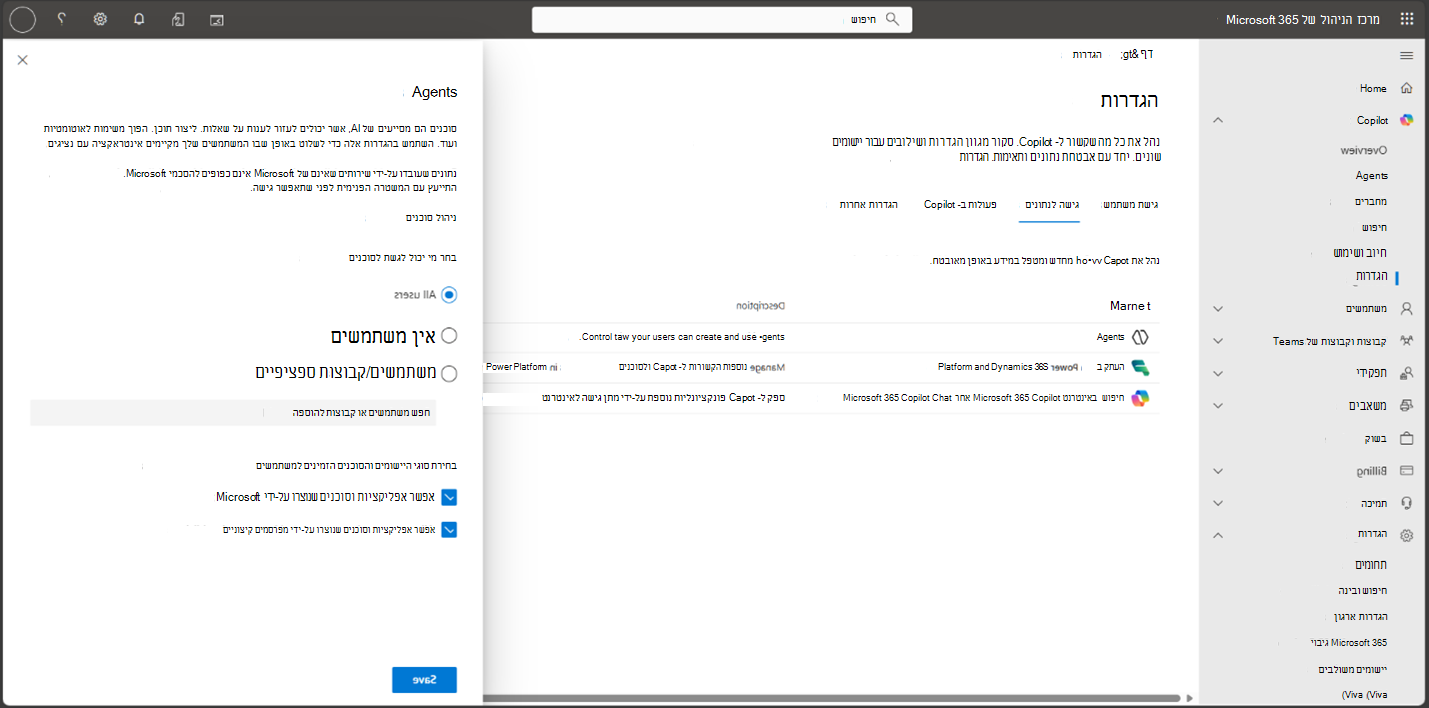This screenshot has height=708, width=1429.
Task: Open the app launcher waffle icon
Action: tap(1407, 19)
